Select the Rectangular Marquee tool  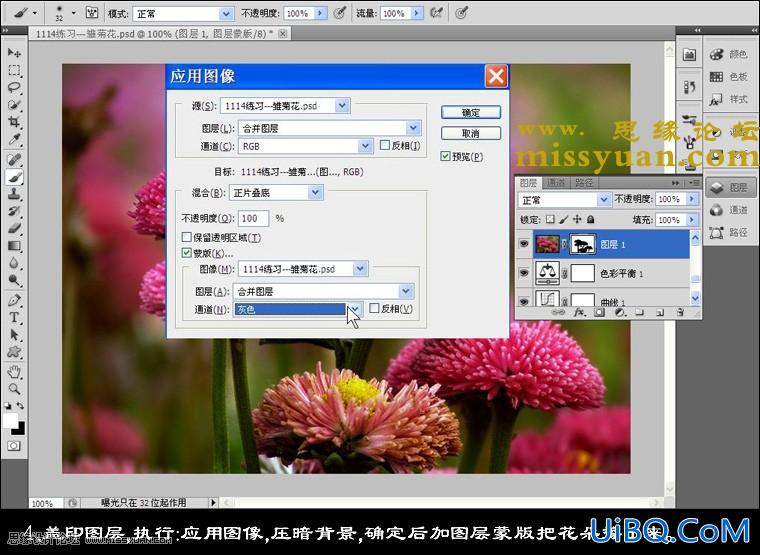pyautogui.click(x=14, y=70)
